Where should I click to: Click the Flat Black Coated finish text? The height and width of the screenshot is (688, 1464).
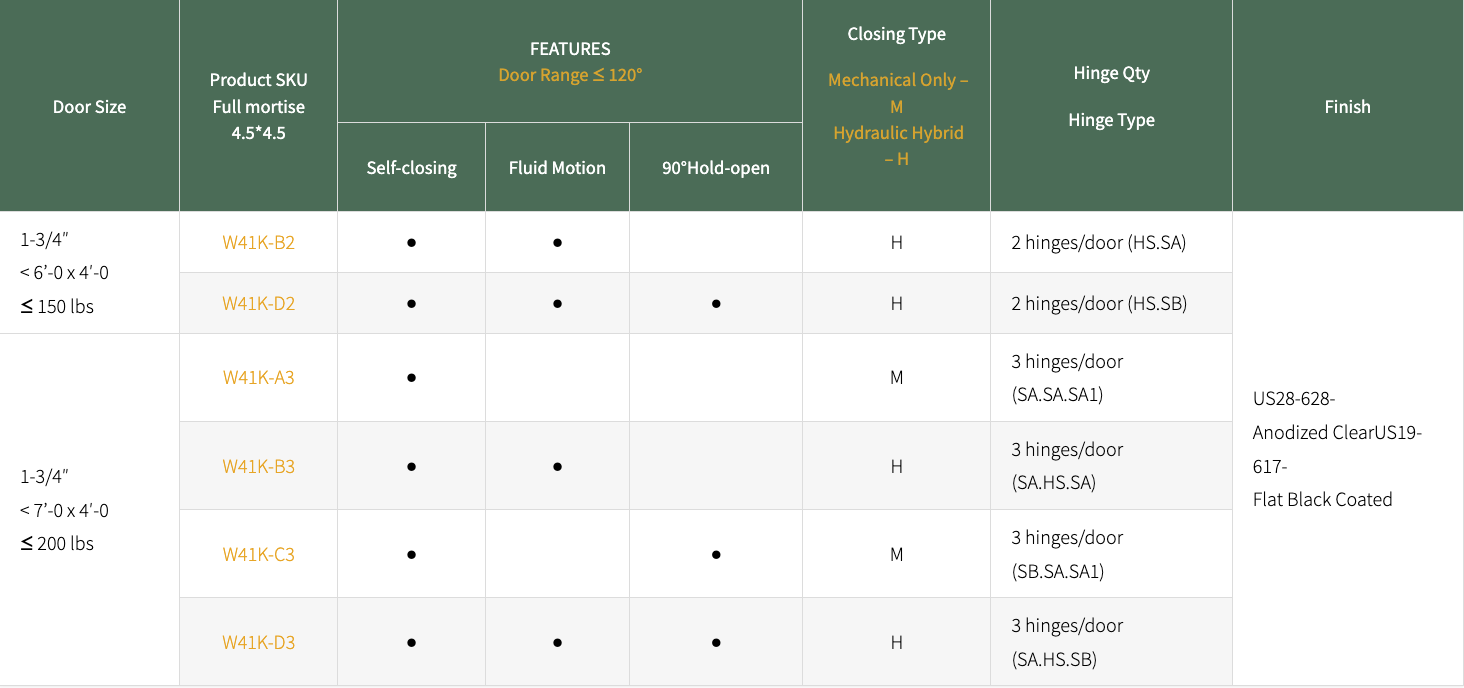coord(1322,499)
